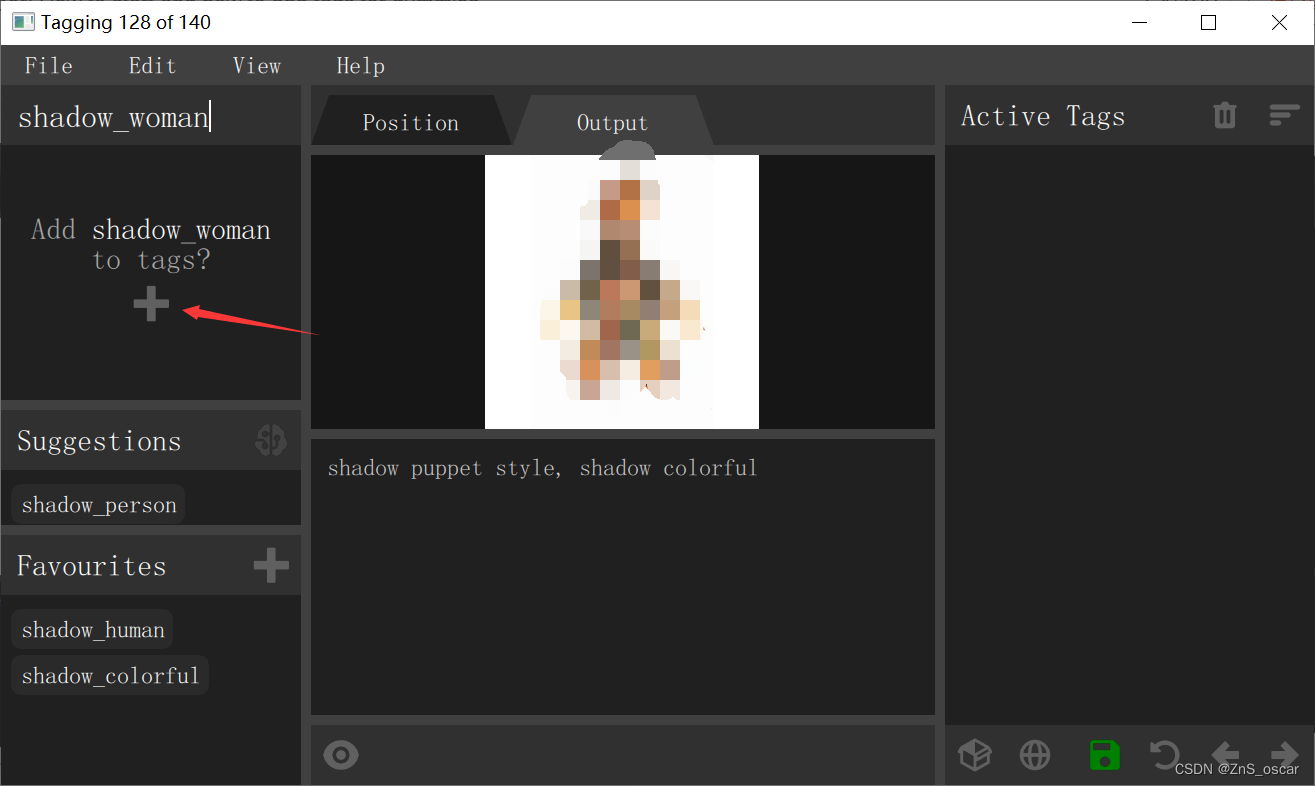Image resolution: width=1315 pixels, height=786 pixels.
Task: Delete all Active Tags using the trash icon
Action: coord(1224,115)
